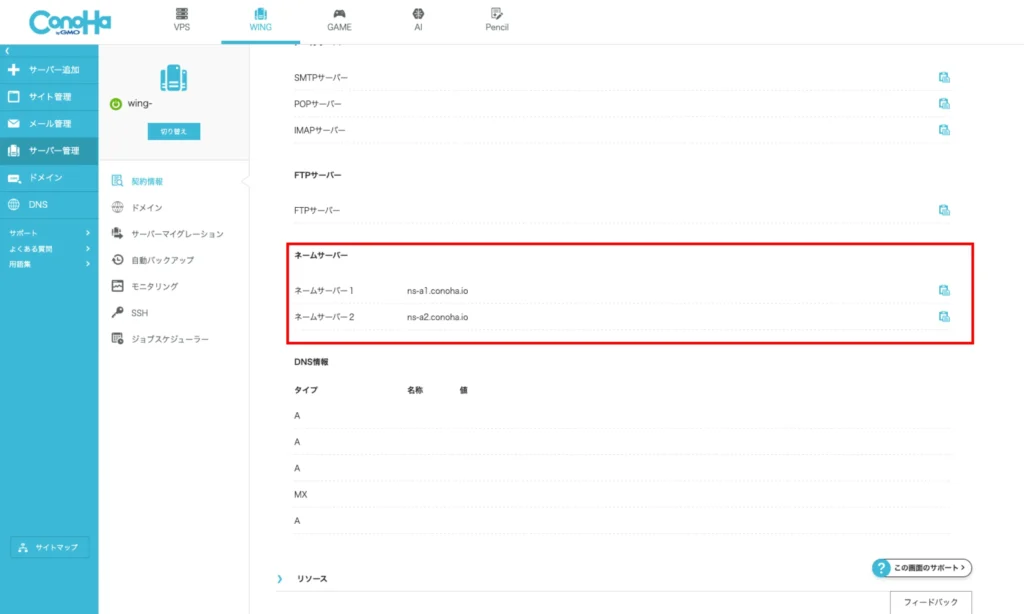
Task: Open この画面のサポート help button
Action: [922, 568]
